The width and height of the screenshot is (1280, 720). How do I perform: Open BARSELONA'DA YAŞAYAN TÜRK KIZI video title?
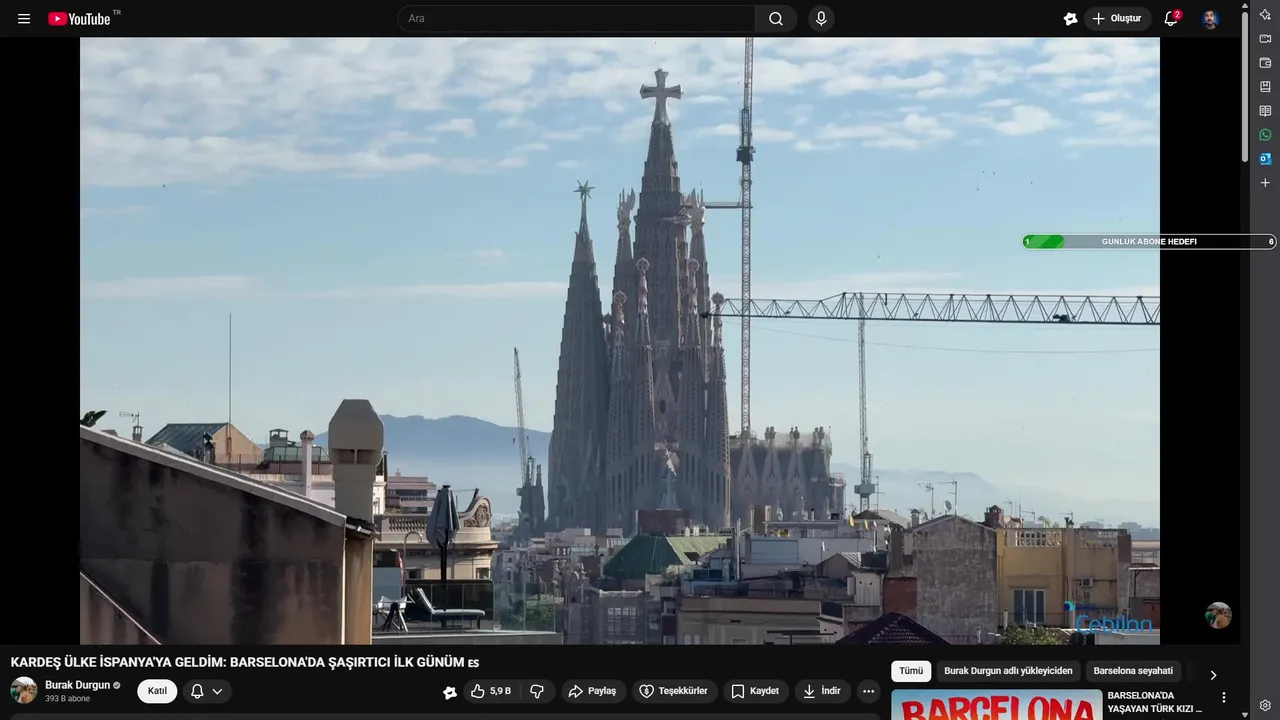[1155, 702]
